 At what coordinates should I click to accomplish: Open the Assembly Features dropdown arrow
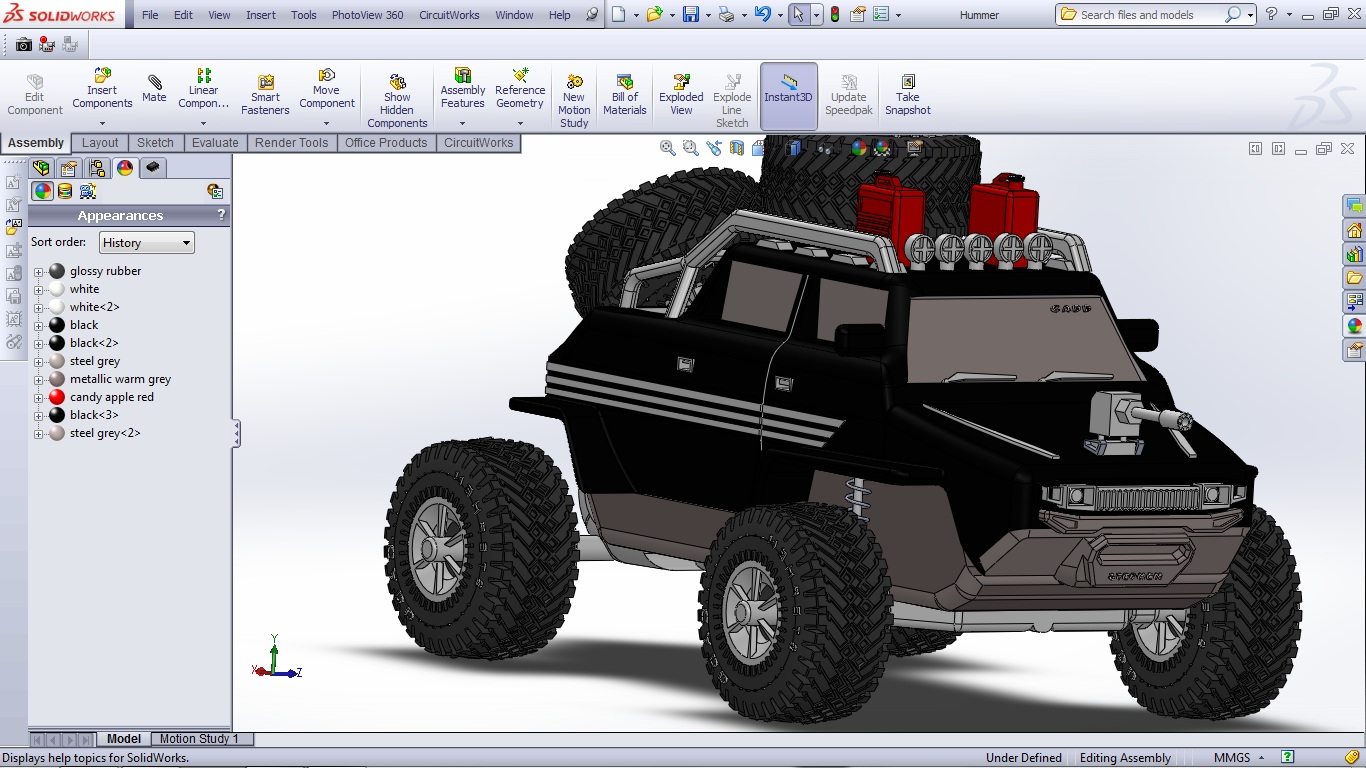tap(463, 123)
